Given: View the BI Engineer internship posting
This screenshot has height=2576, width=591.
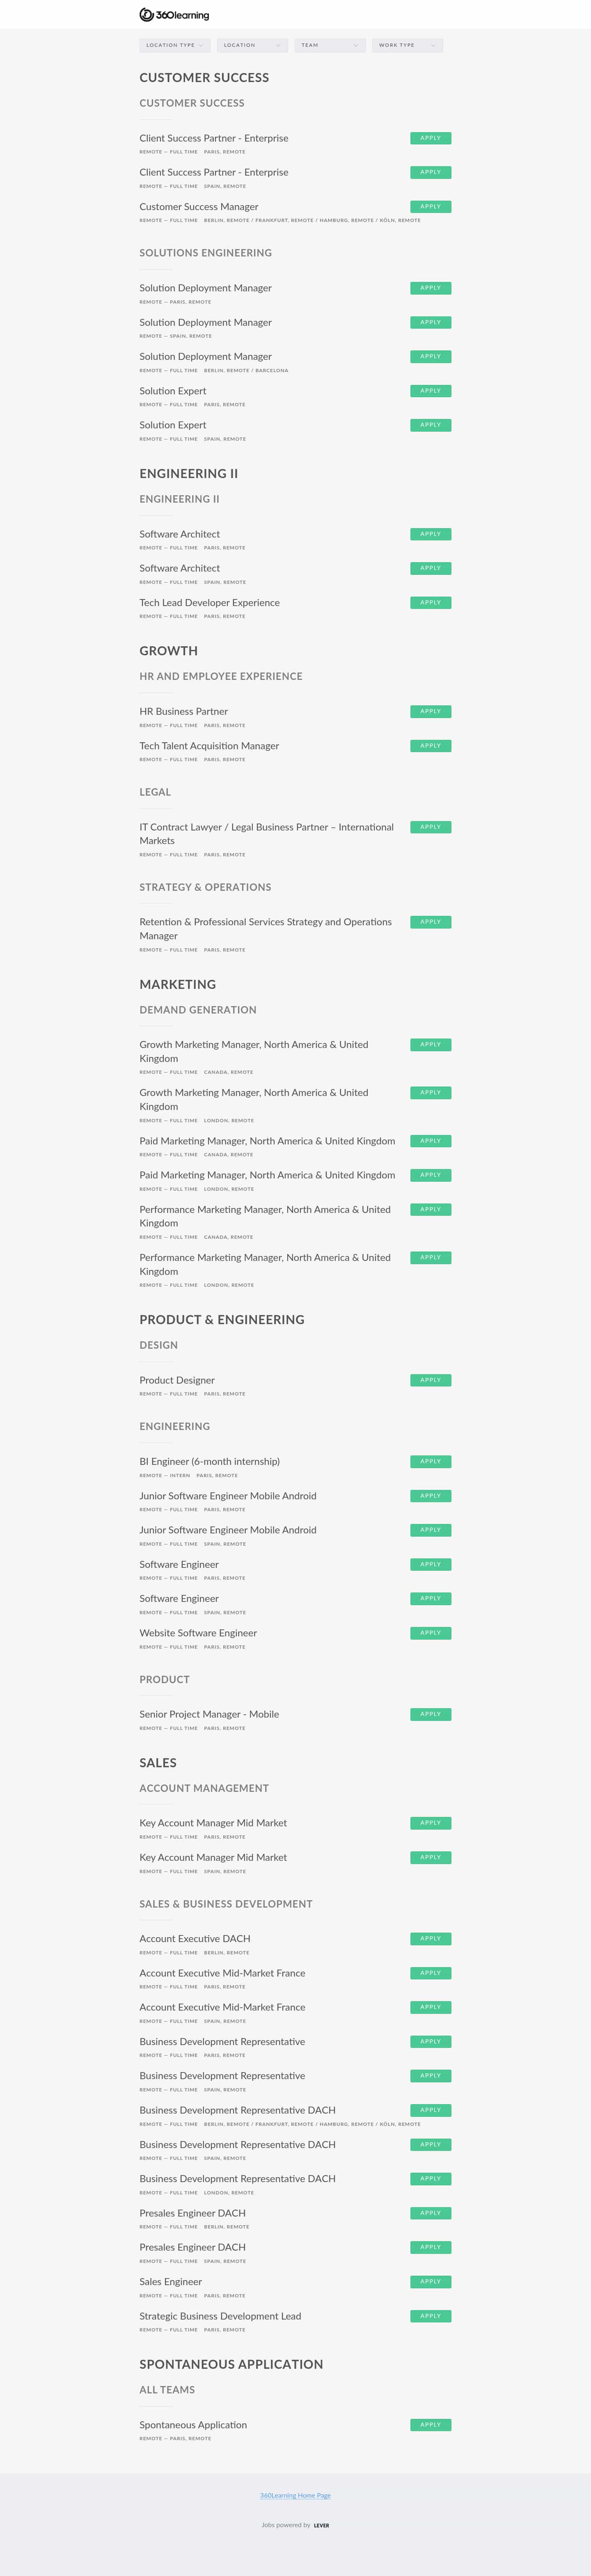Looking at the screenshot, I should 209,1462.
